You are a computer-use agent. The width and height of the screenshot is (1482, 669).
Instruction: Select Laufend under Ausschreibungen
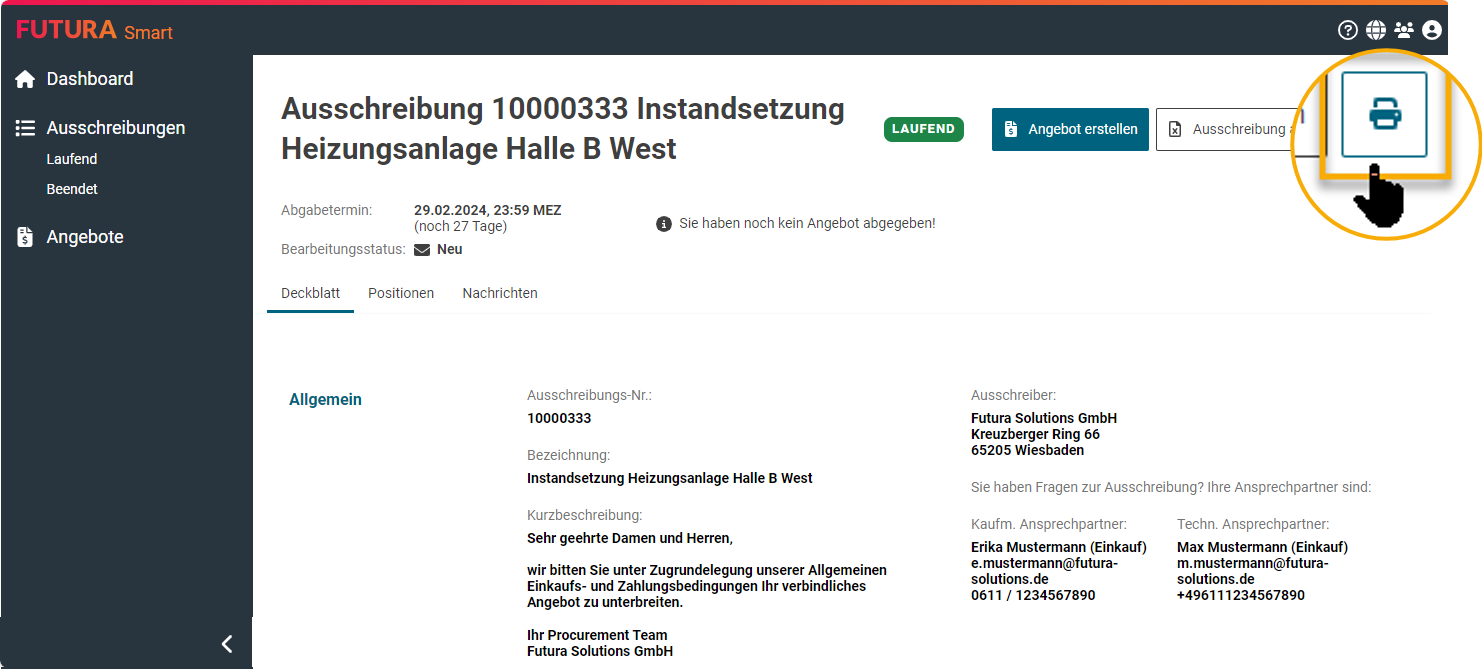[x=72, y=159]
